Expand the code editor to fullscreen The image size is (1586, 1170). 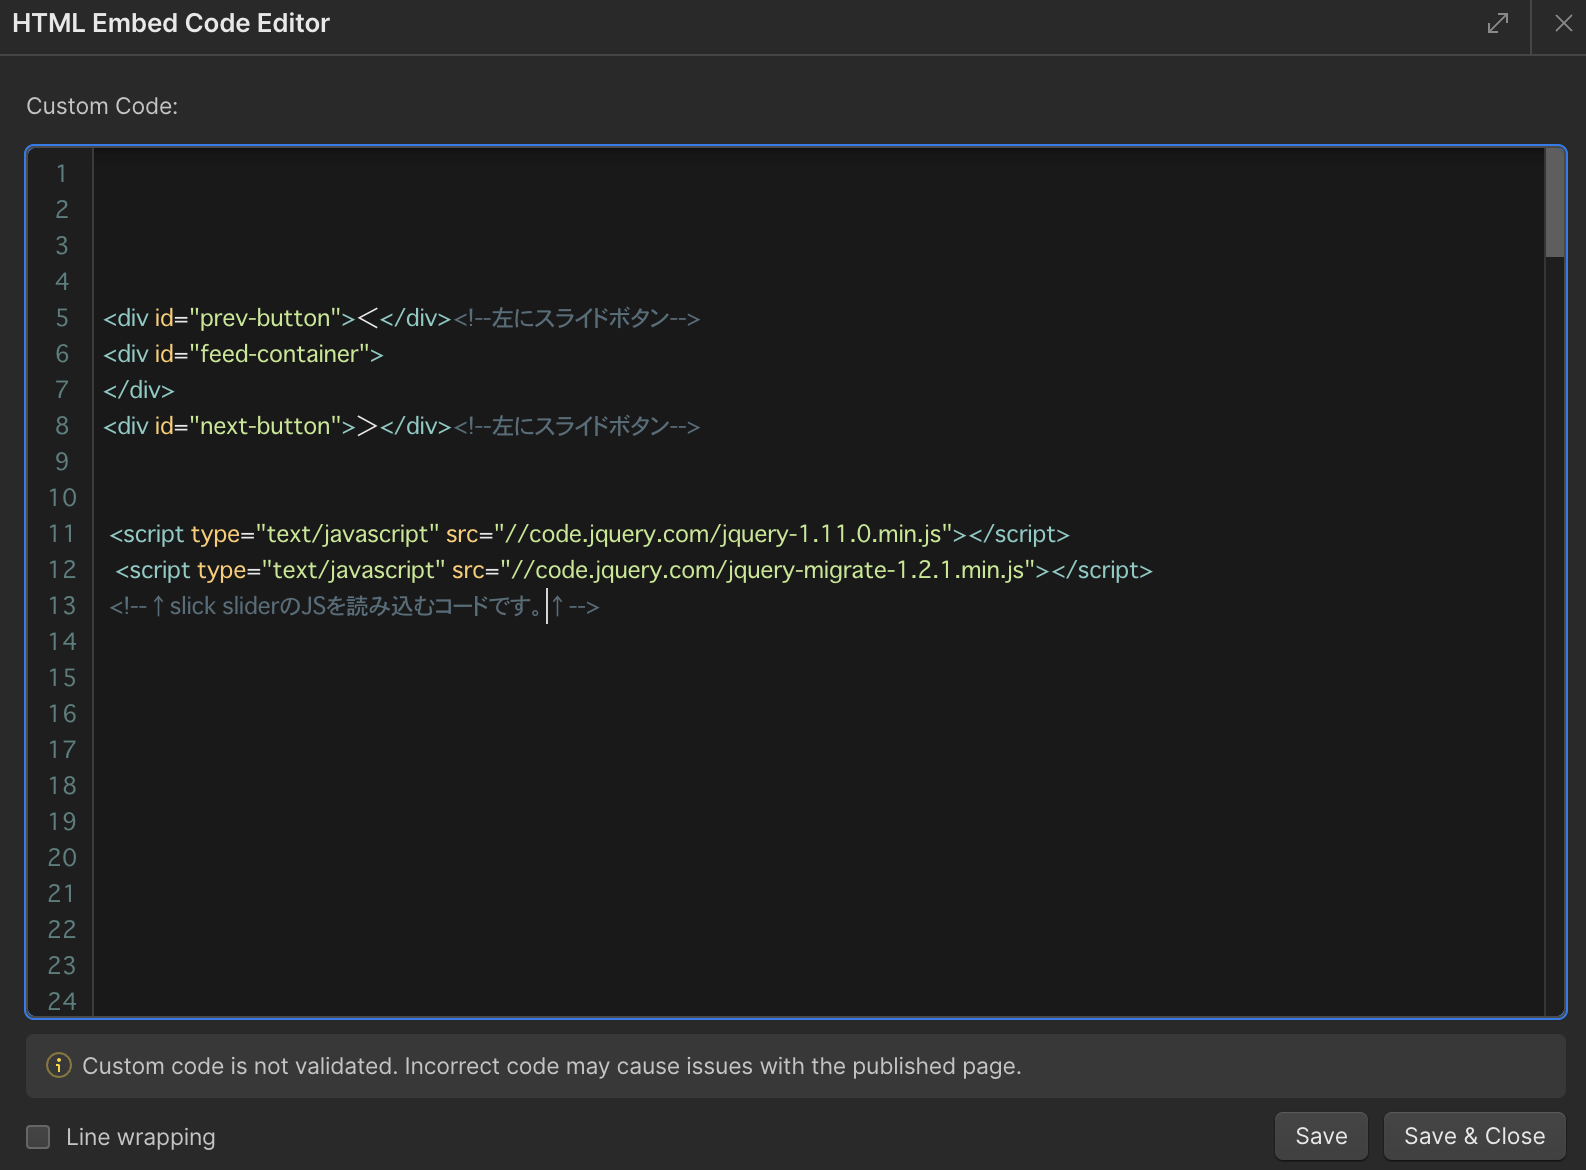1497,23
